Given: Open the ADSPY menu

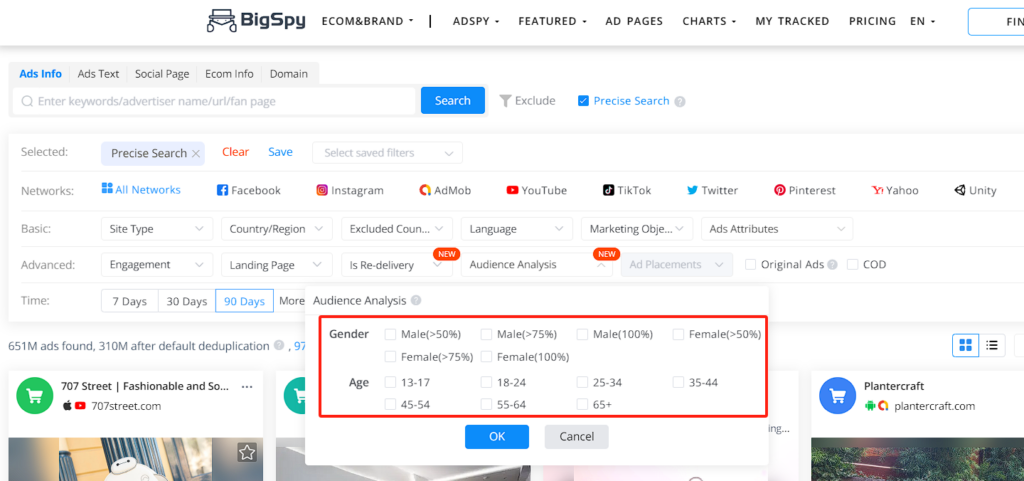Looking at the screenshot, I should click(x=476, y=21).
